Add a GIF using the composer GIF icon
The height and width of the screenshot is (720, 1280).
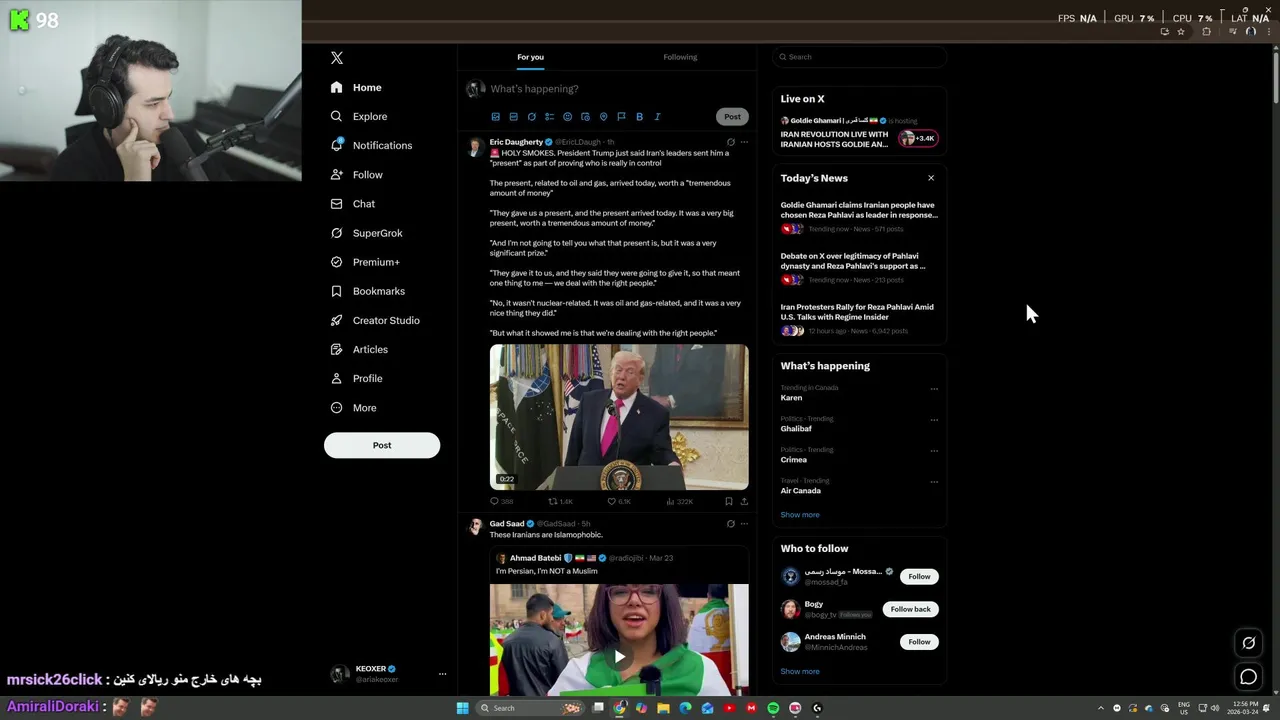[513, 117]
